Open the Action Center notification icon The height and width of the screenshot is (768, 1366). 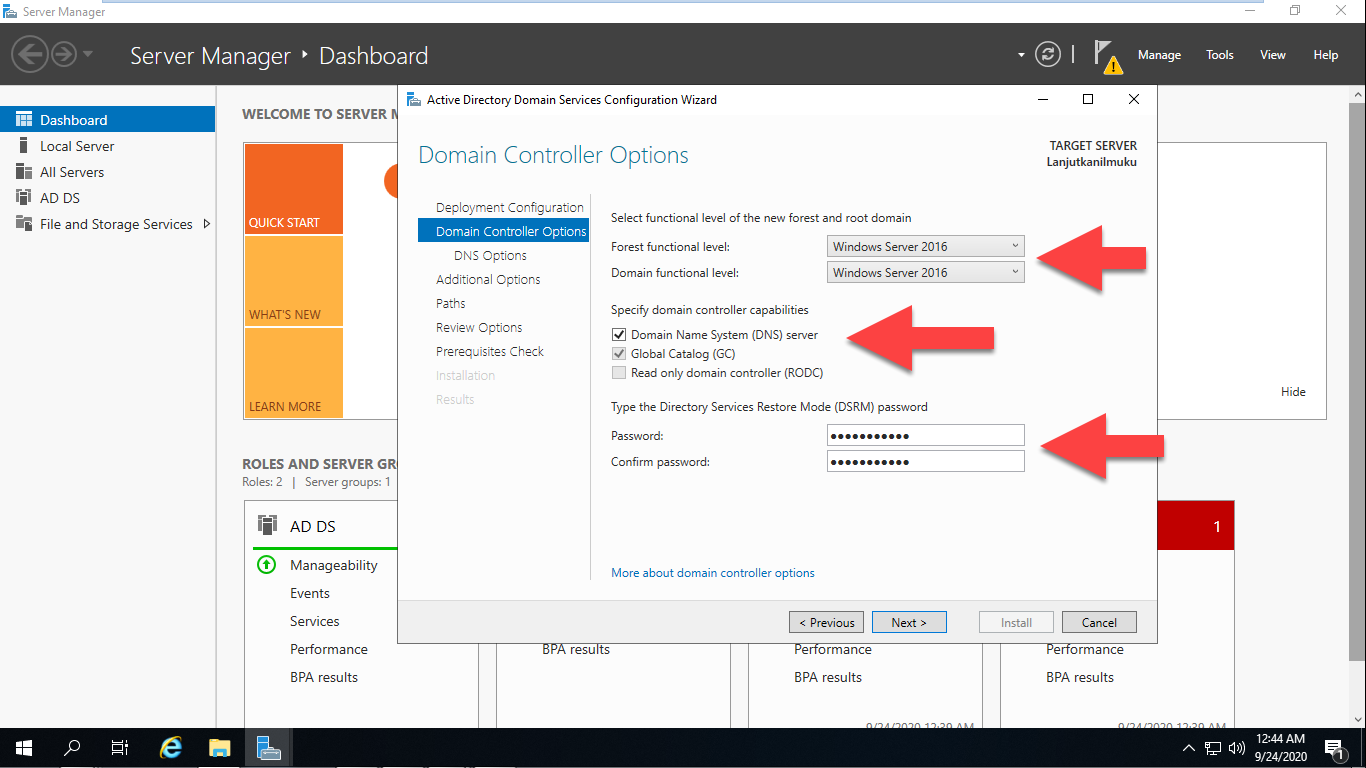coord(1333,747)
